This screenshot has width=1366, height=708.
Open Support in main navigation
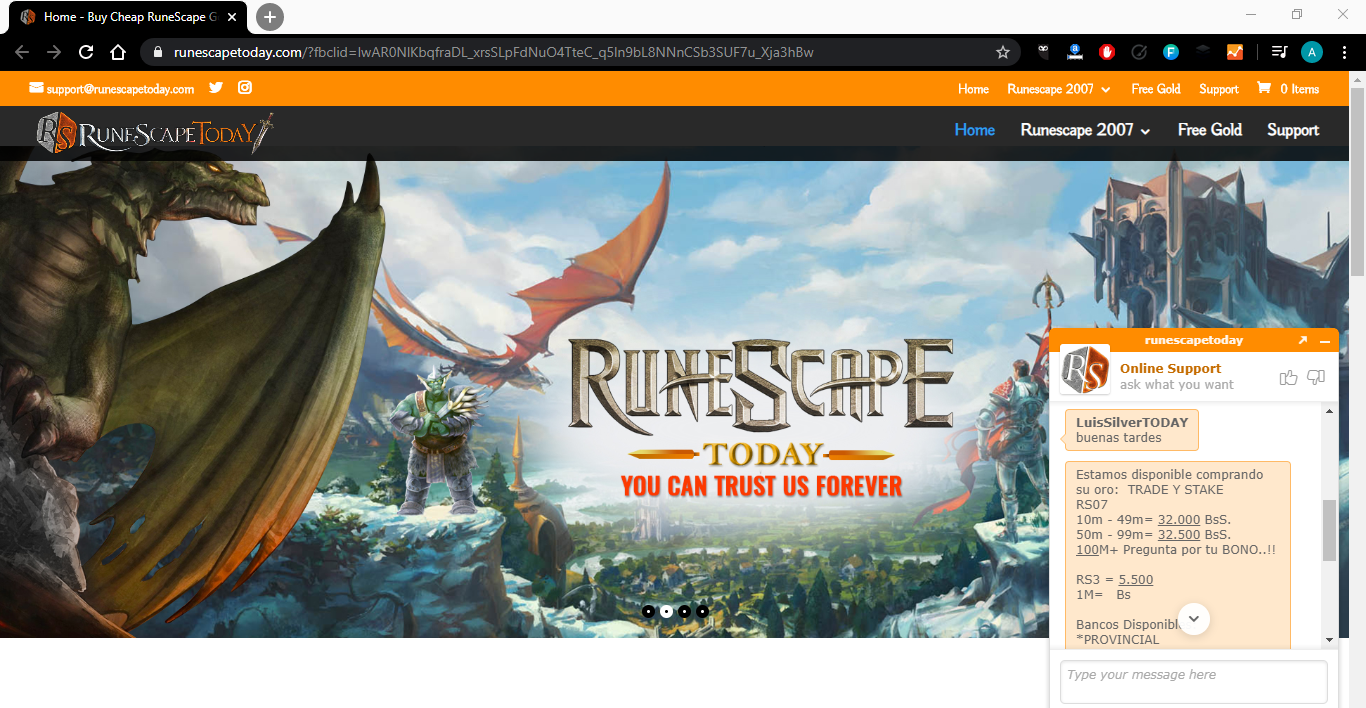[x=1293, y=130]
